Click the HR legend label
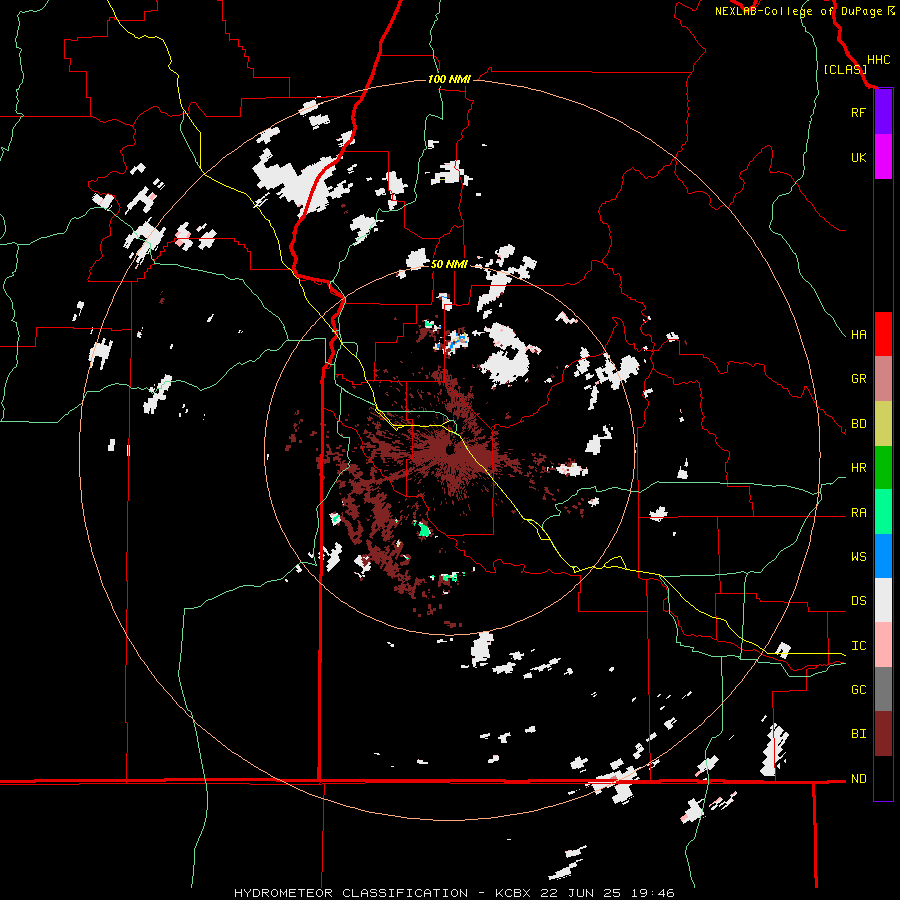 pyautogui.click(x=858, y=468)
